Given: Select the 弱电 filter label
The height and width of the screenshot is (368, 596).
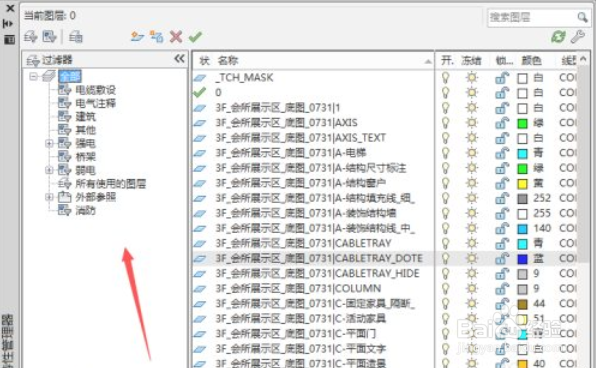Looking at the screenshot, I should (x=86, y=170).
